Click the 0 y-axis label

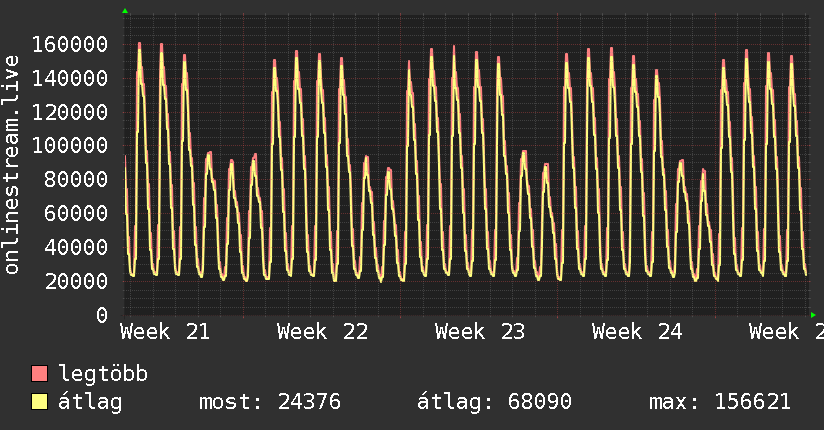[x=102, y=315]
